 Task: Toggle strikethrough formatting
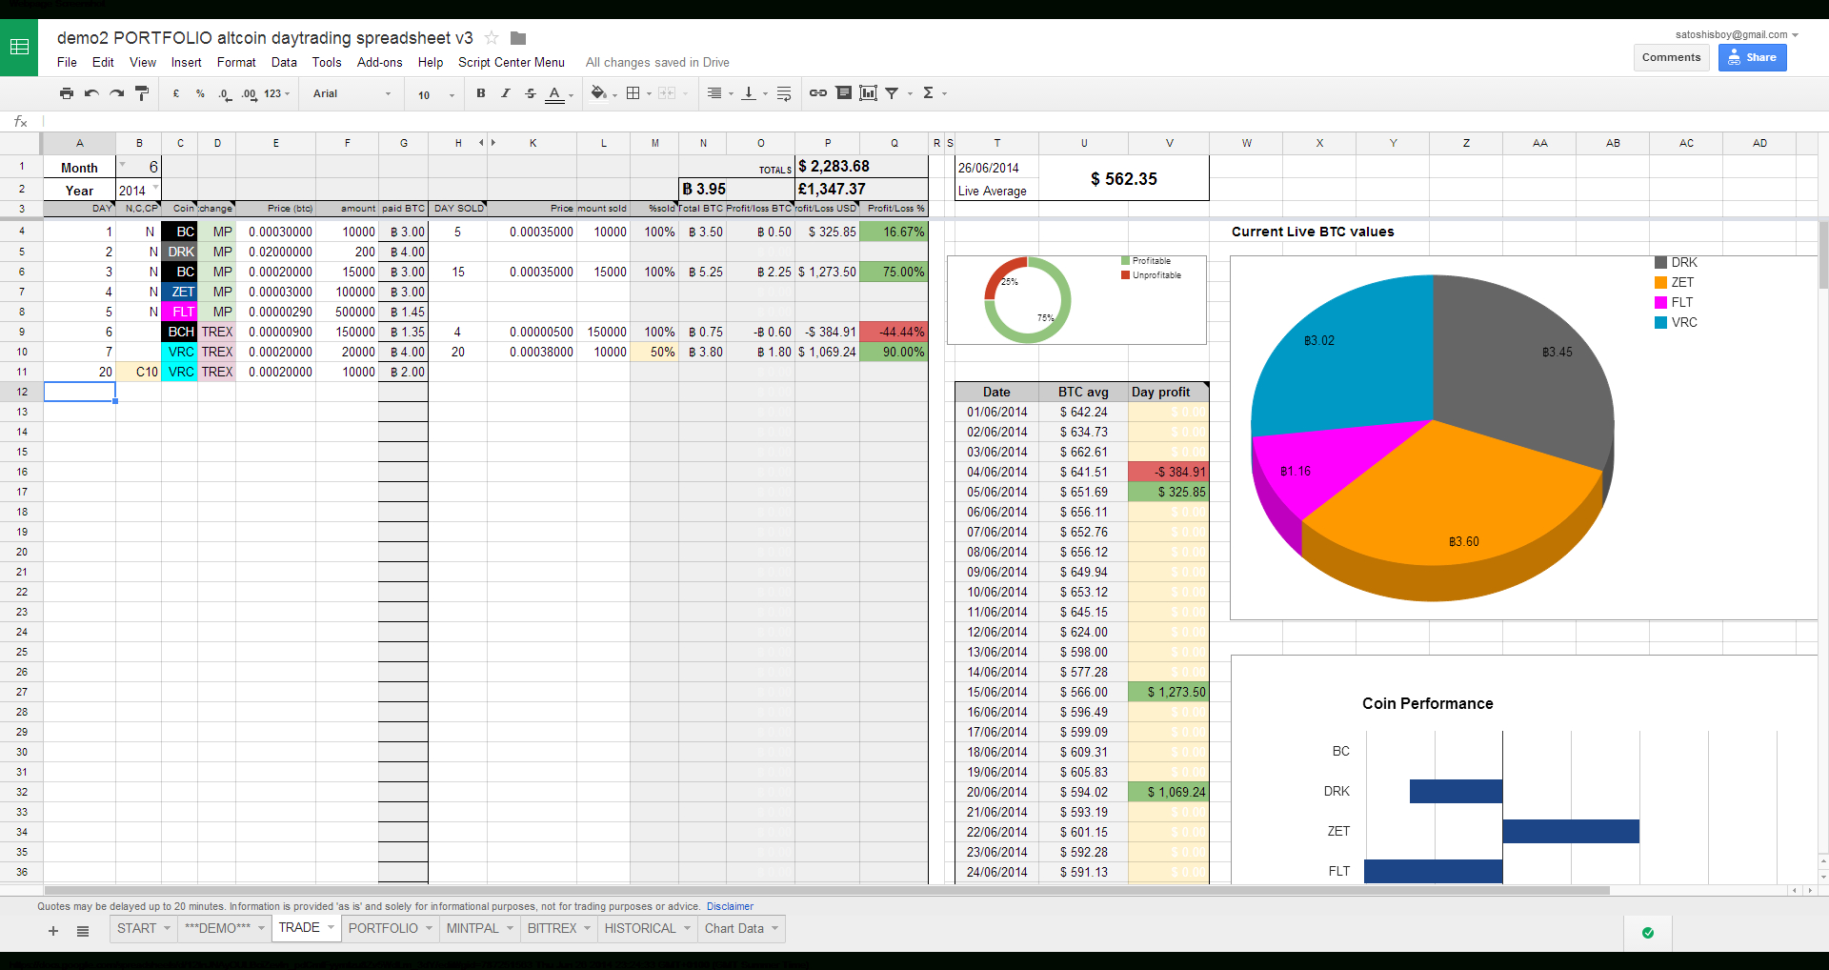[x=529, y=92]
